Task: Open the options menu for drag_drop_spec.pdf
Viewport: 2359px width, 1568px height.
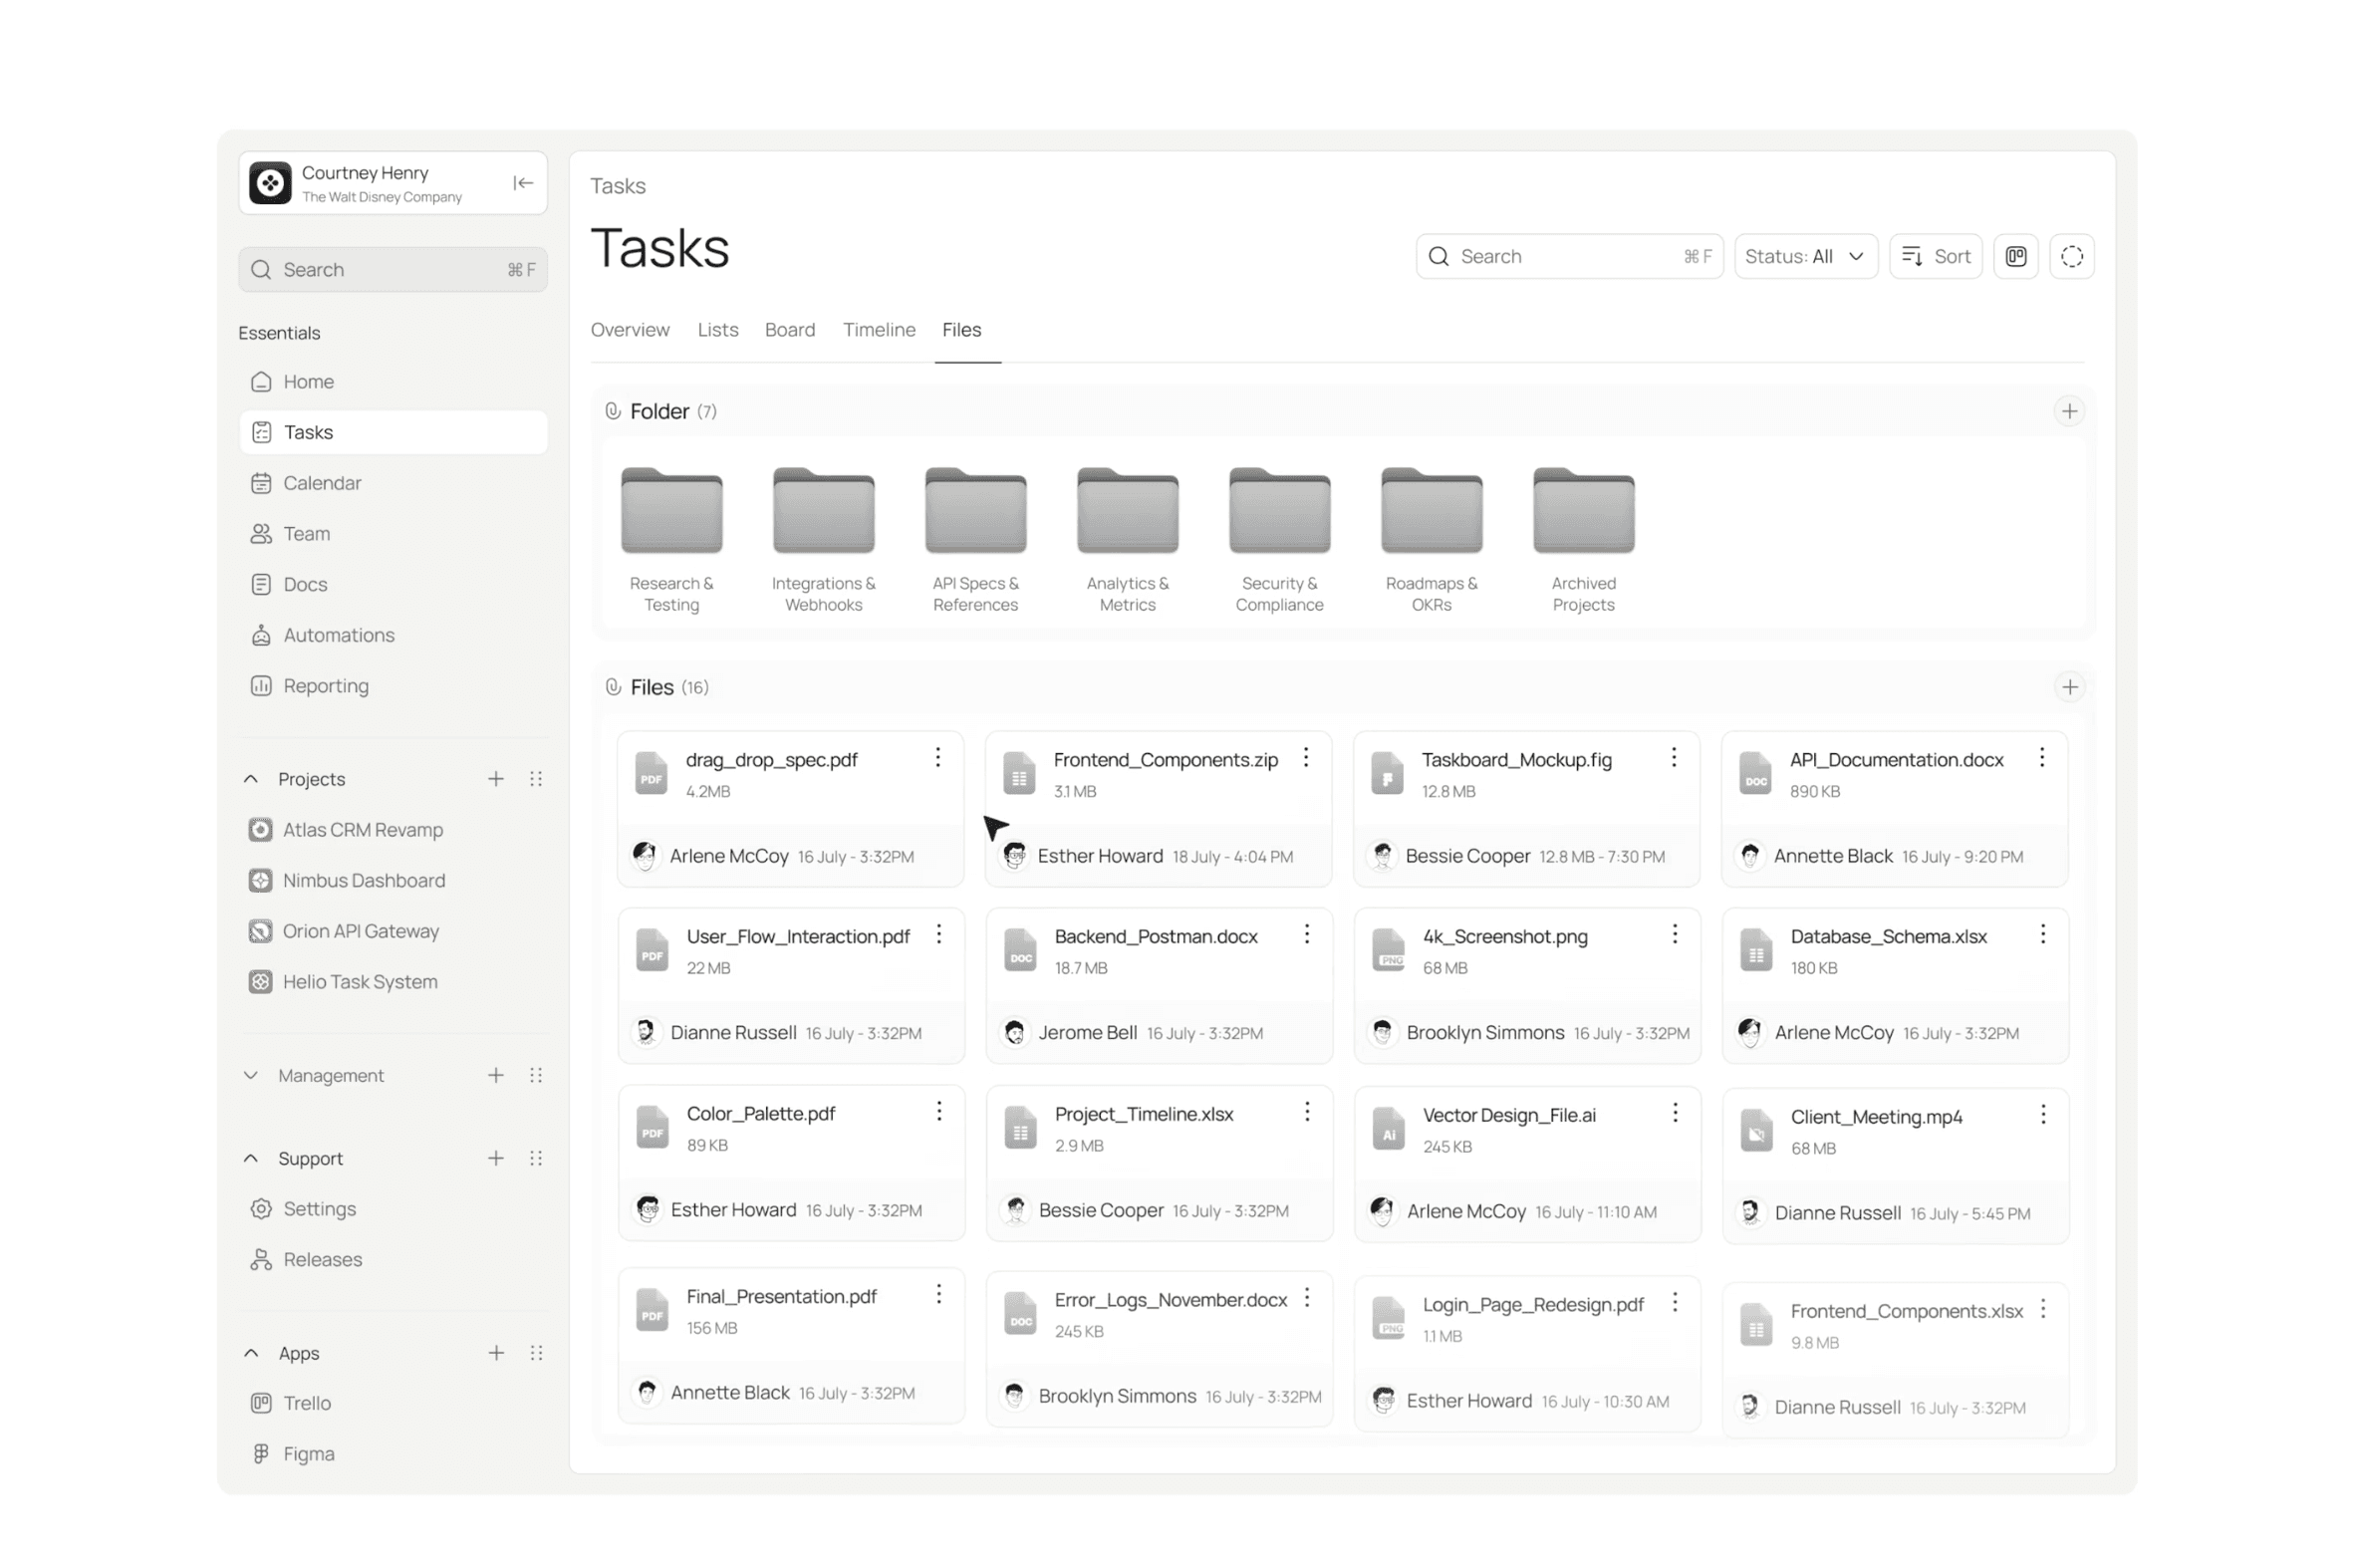Action: coord(937,758)
